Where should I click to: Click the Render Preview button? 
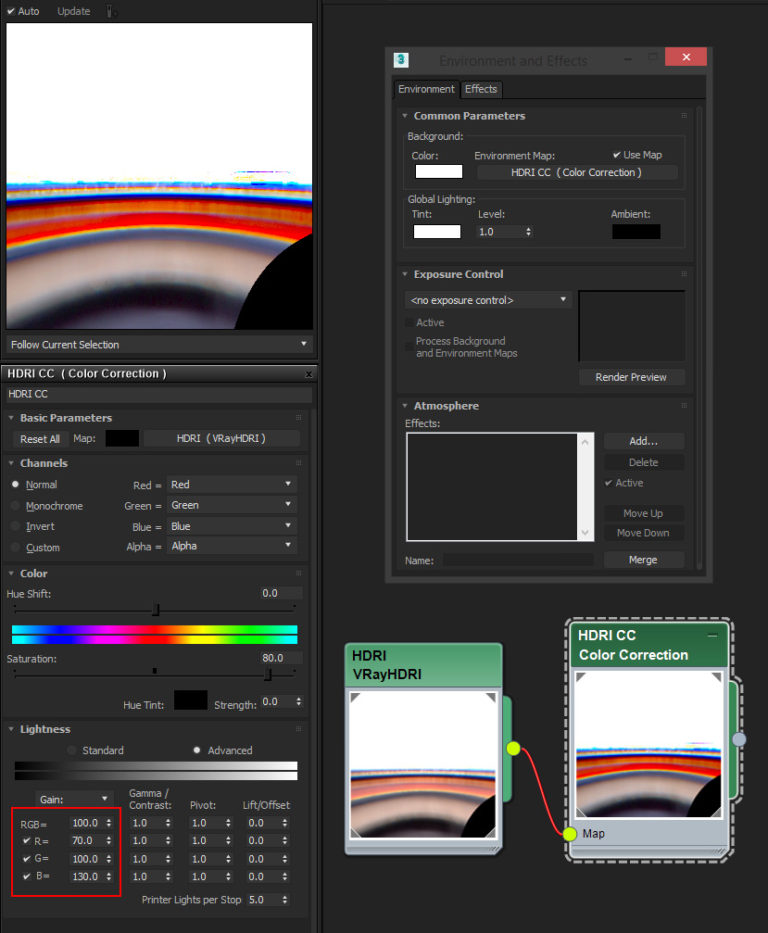pyautogui.click(x=631, y=377)
